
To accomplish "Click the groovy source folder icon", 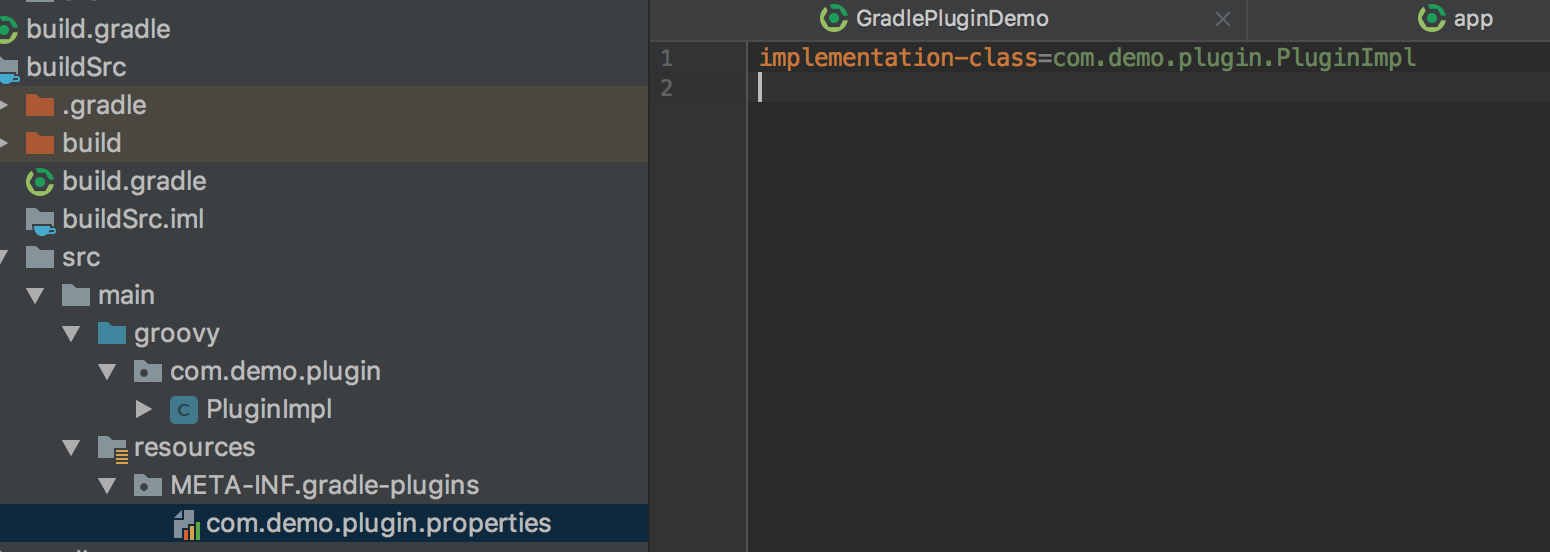I will pyautogui.click(x=112, y=333).
